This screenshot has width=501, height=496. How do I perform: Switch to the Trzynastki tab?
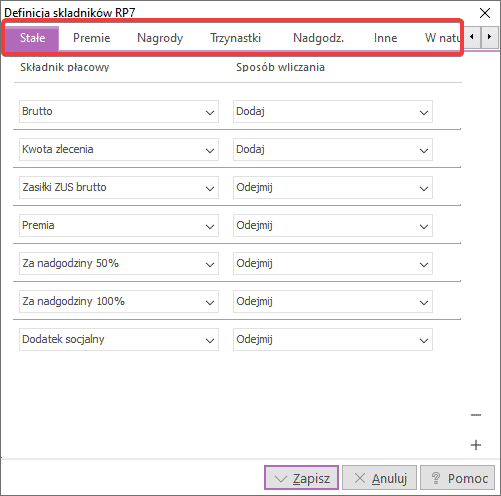tap(235, 38)
